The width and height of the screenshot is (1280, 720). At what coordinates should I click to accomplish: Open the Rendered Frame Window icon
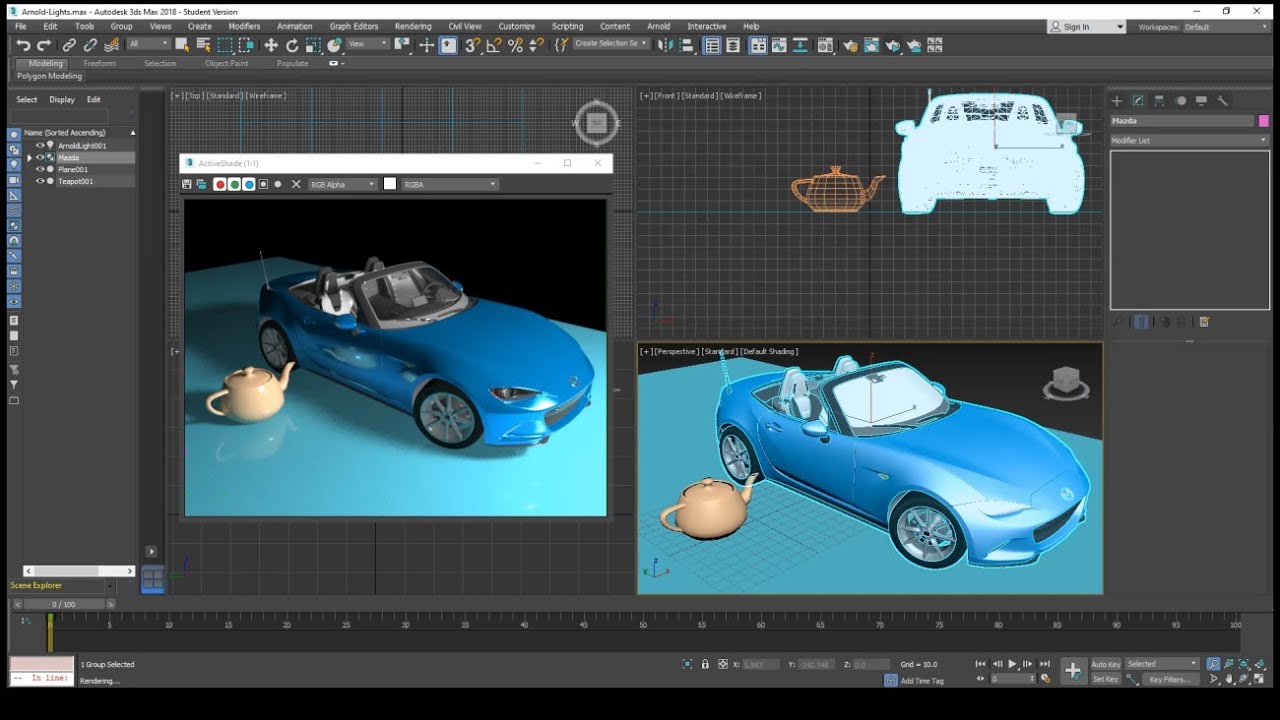click(871, 45)
